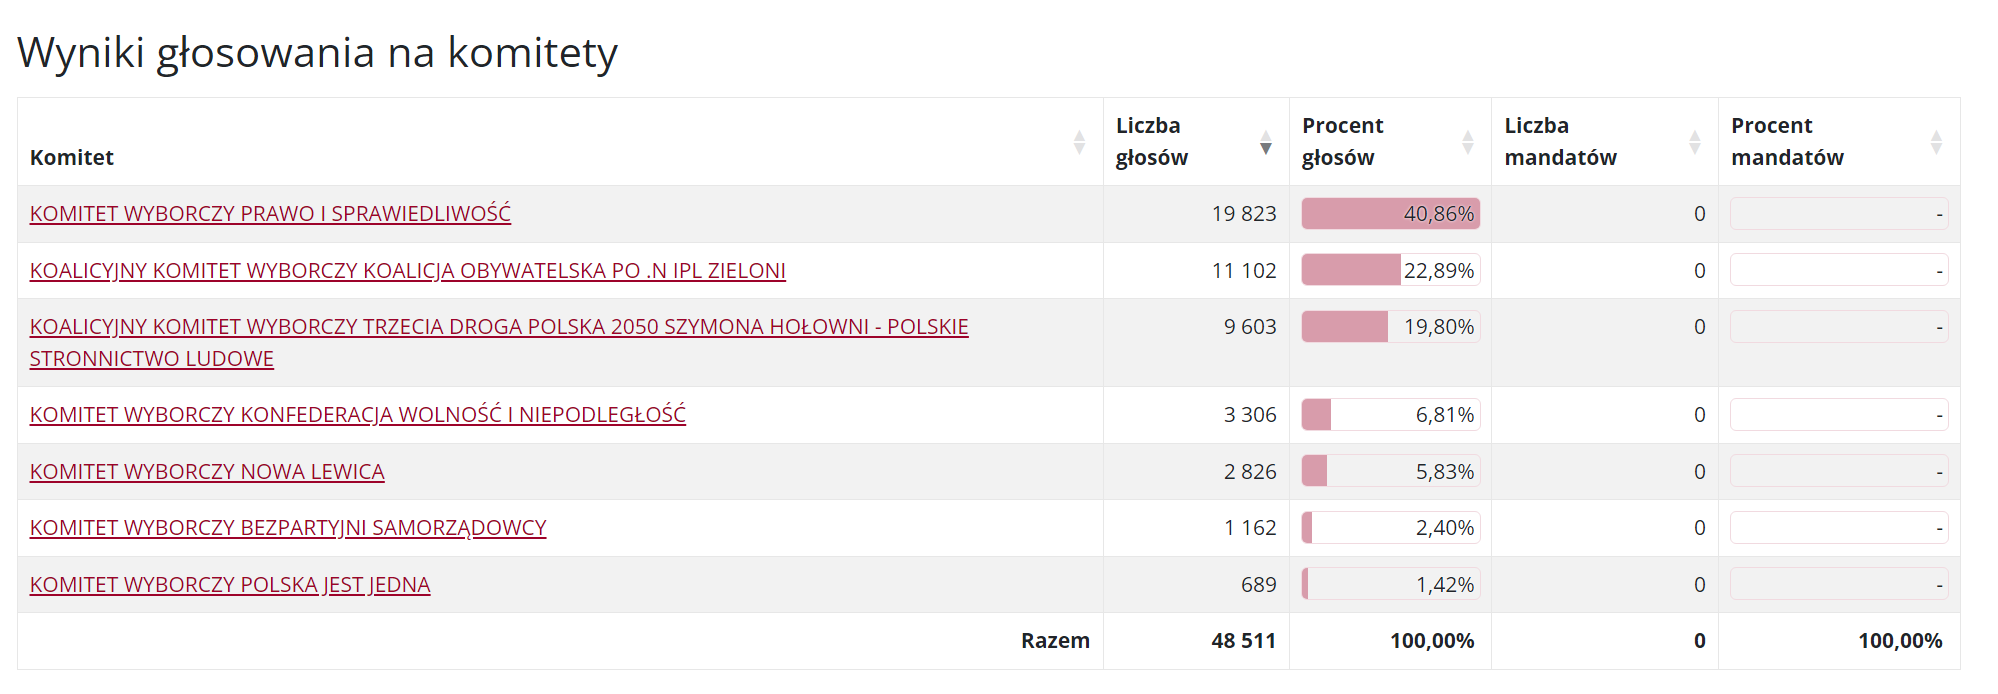The width and height of the screenshot is (1998, 694).
Task: Click the 19 823 votes cell
Action: click(x=1243, y=214)
